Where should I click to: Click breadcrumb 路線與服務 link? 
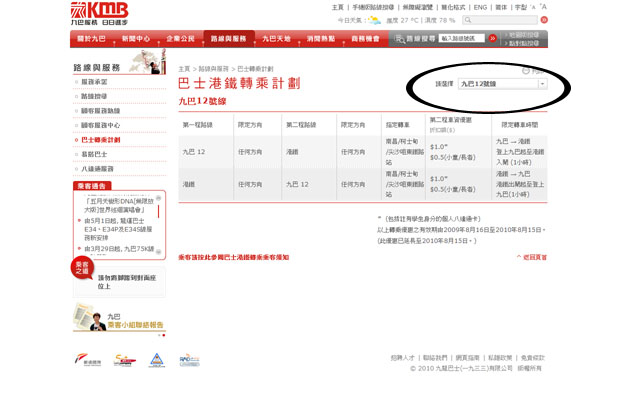(x=213, y=69)
